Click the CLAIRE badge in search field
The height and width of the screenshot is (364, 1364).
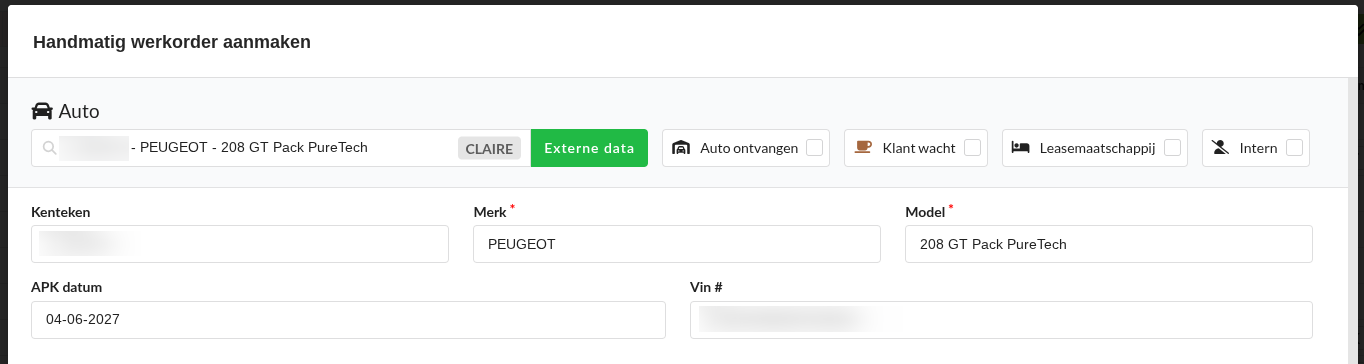click(490, 149)
